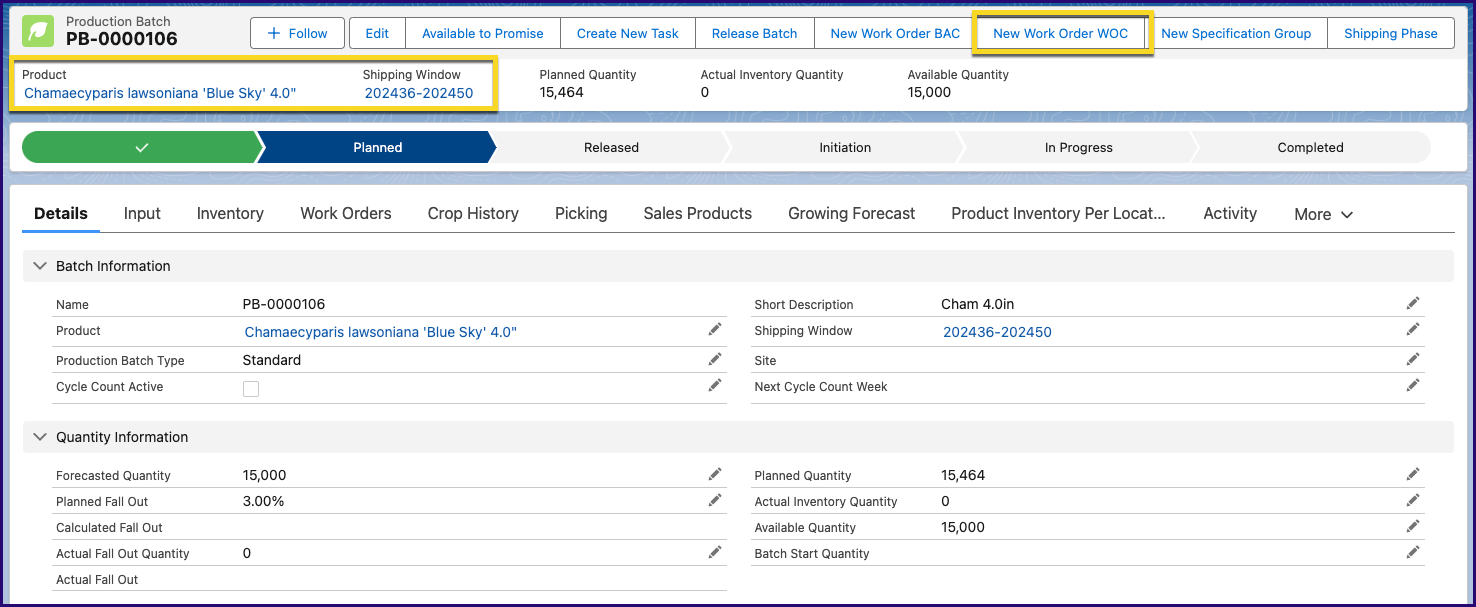Viewport: 1476px width, 607px height.
Task: Edit Available Quantity pencil icon
Action: [x=1413, y=526]
